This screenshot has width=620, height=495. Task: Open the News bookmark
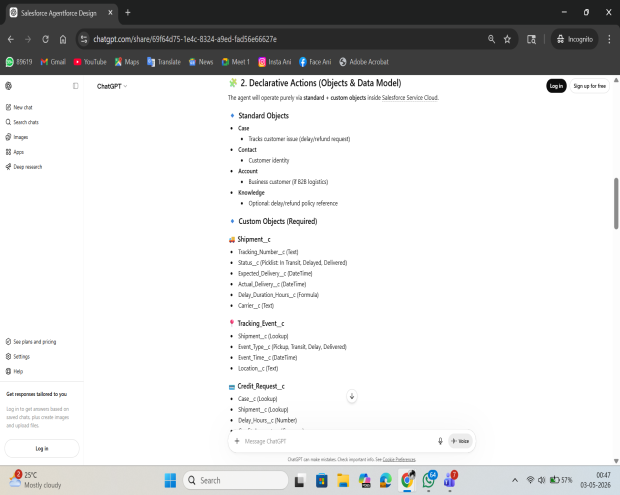(201, 62)
